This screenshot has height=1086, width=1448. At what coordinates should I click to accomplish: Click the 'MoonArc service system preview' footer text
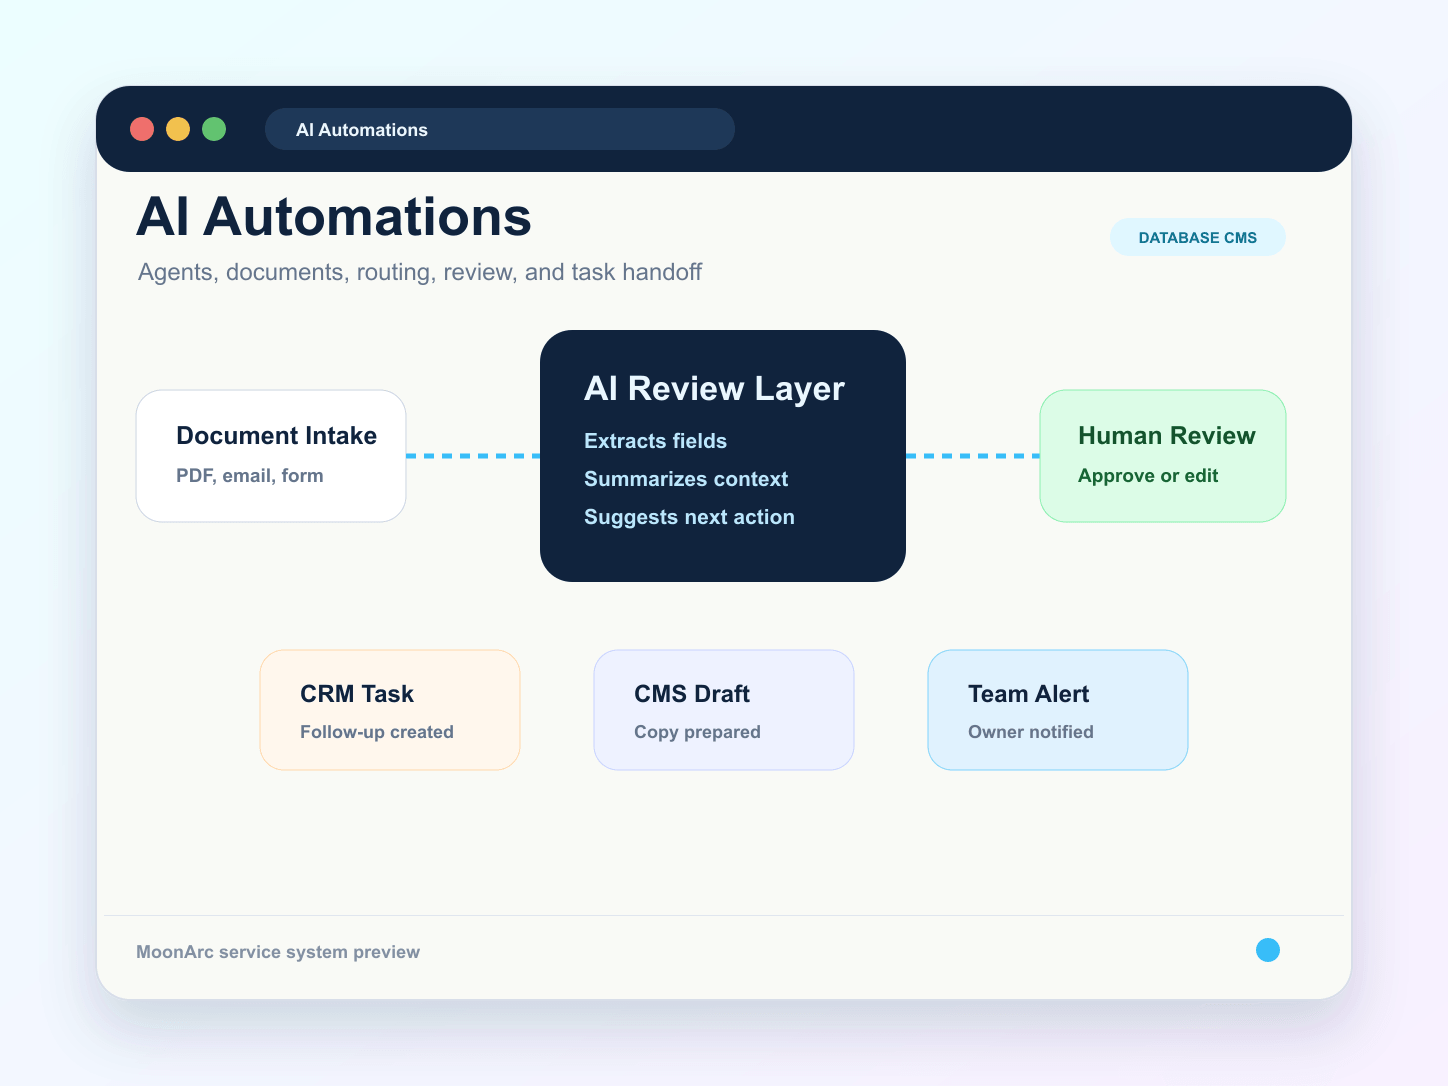pos(278,952)
